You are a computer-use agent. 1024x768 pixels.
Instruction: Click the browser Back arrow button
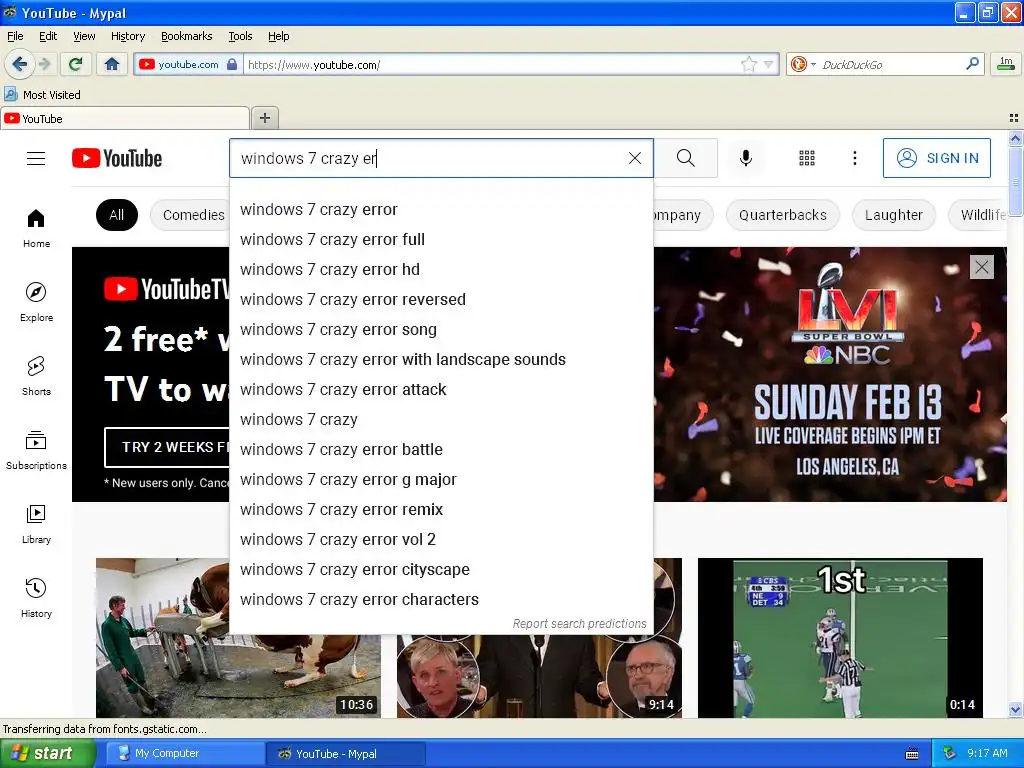tap(19, 64)
